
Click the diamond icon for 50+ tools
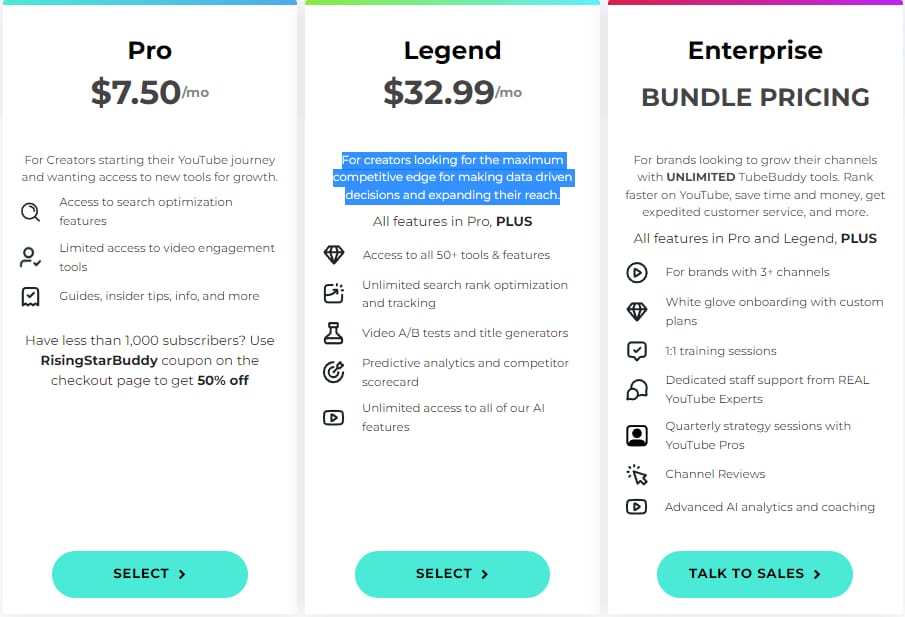point(334,255)
